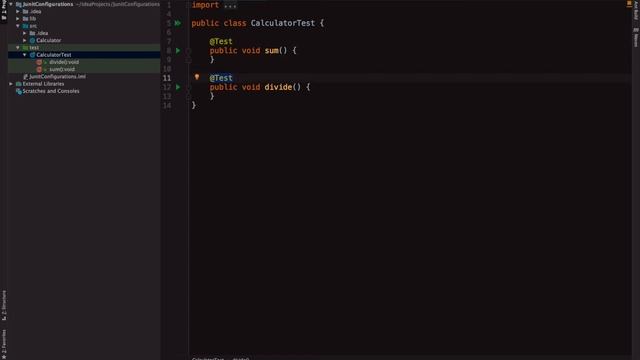Expand the lib folder

point(18,19)
